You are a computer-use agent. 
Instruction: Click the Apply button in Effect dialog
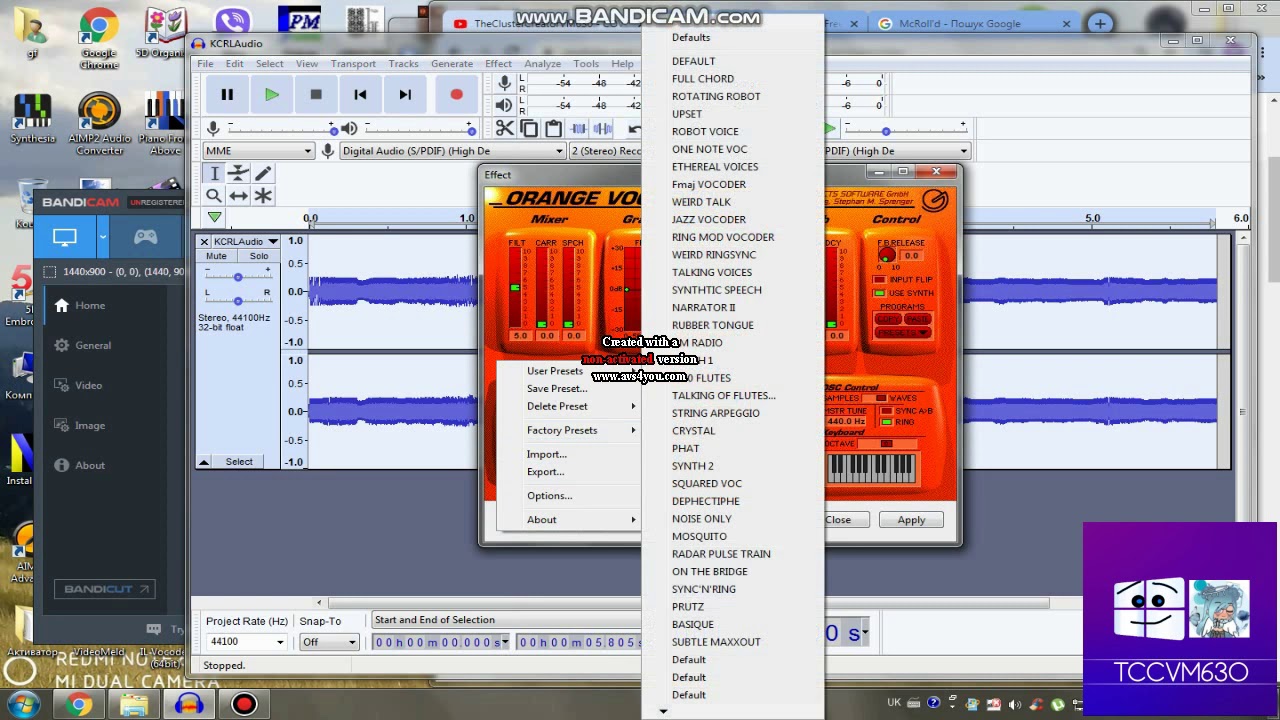[911, 520]
